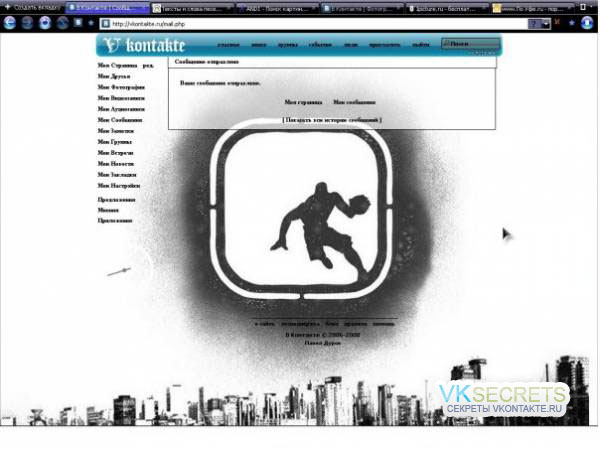Click the new tab plus button
The image size is (600, 450).
[x=7, y=7]
